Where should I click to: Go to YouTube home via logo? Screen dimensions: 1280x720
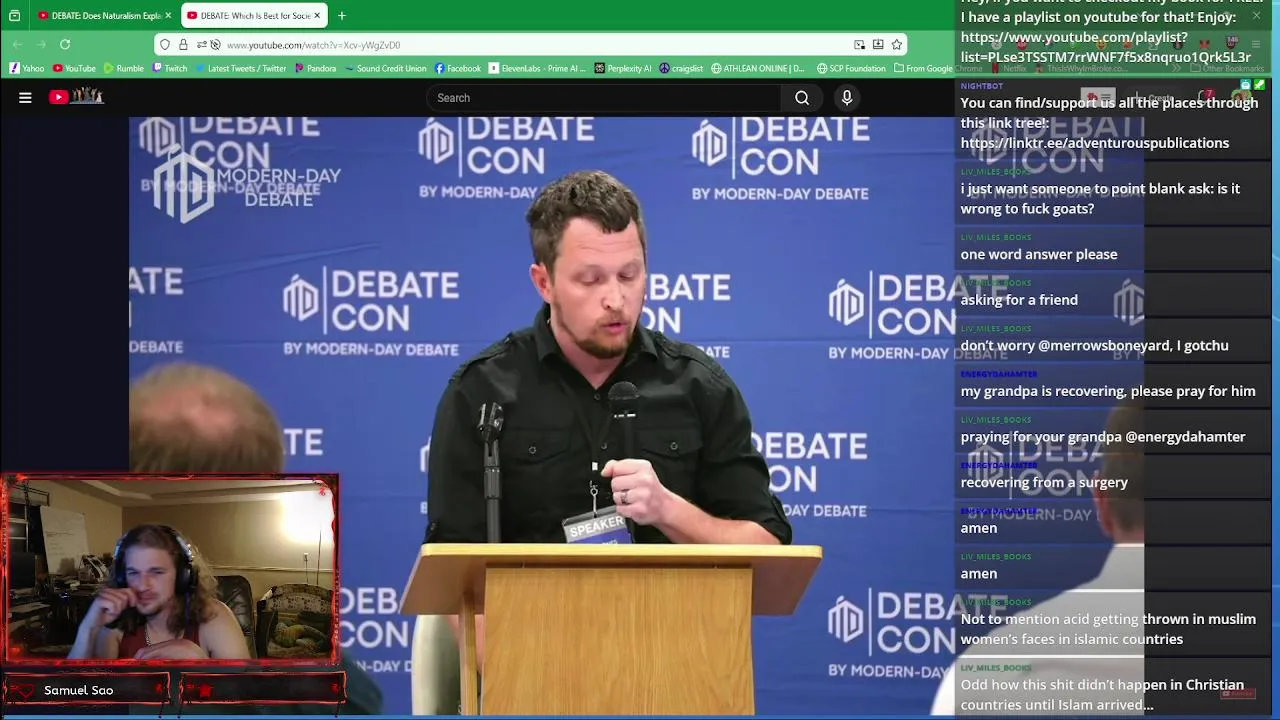point(76,97)
